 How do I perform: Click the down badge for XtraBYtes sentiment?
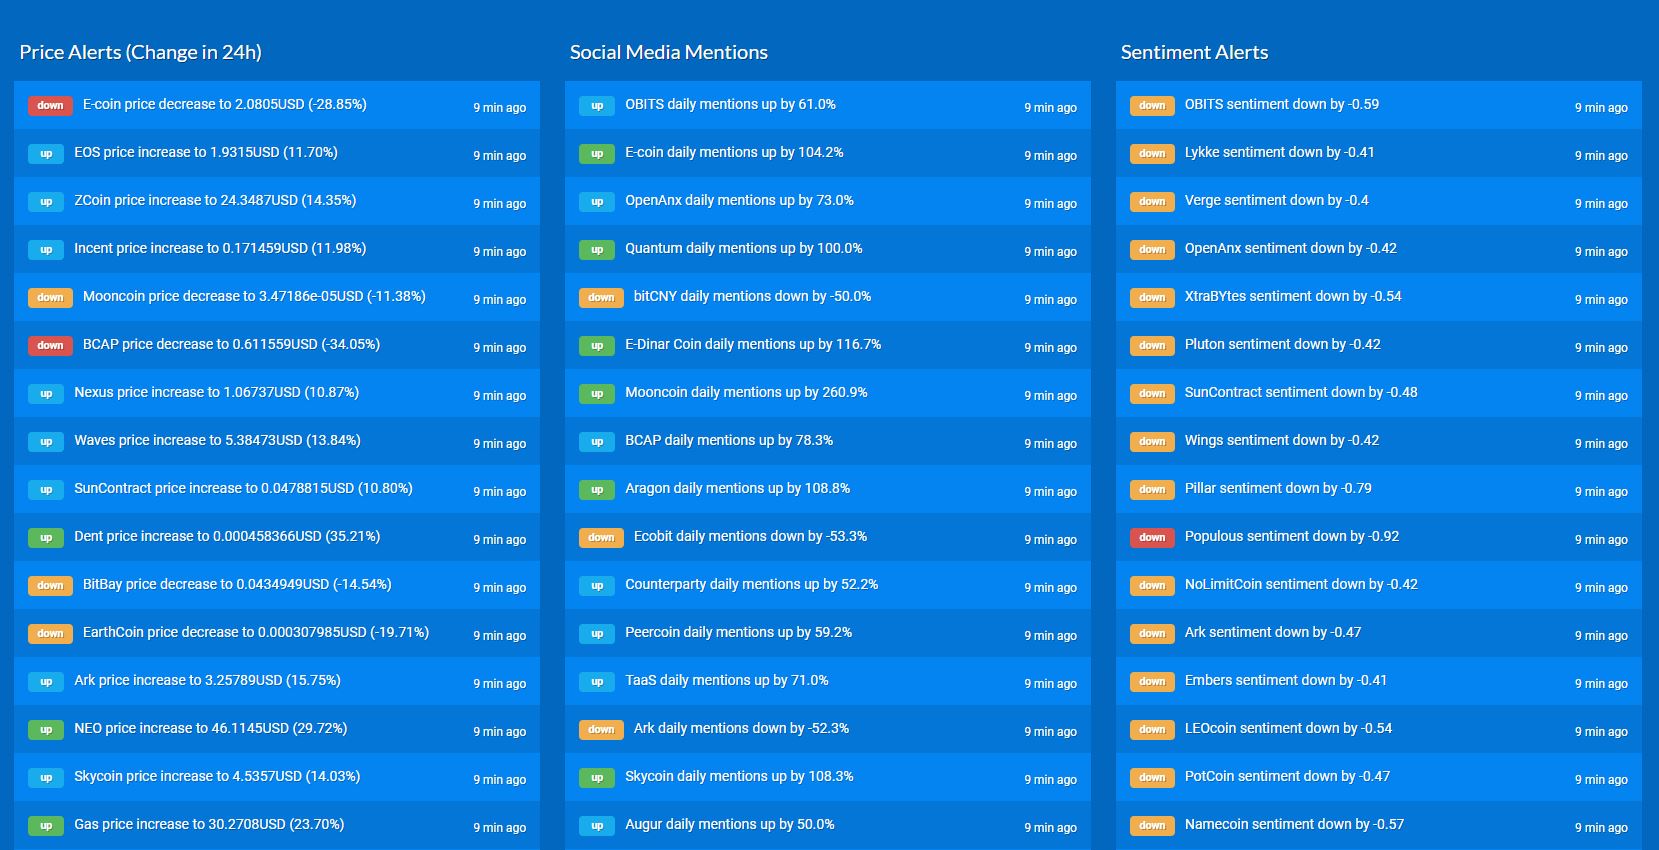coord(1152,297)
